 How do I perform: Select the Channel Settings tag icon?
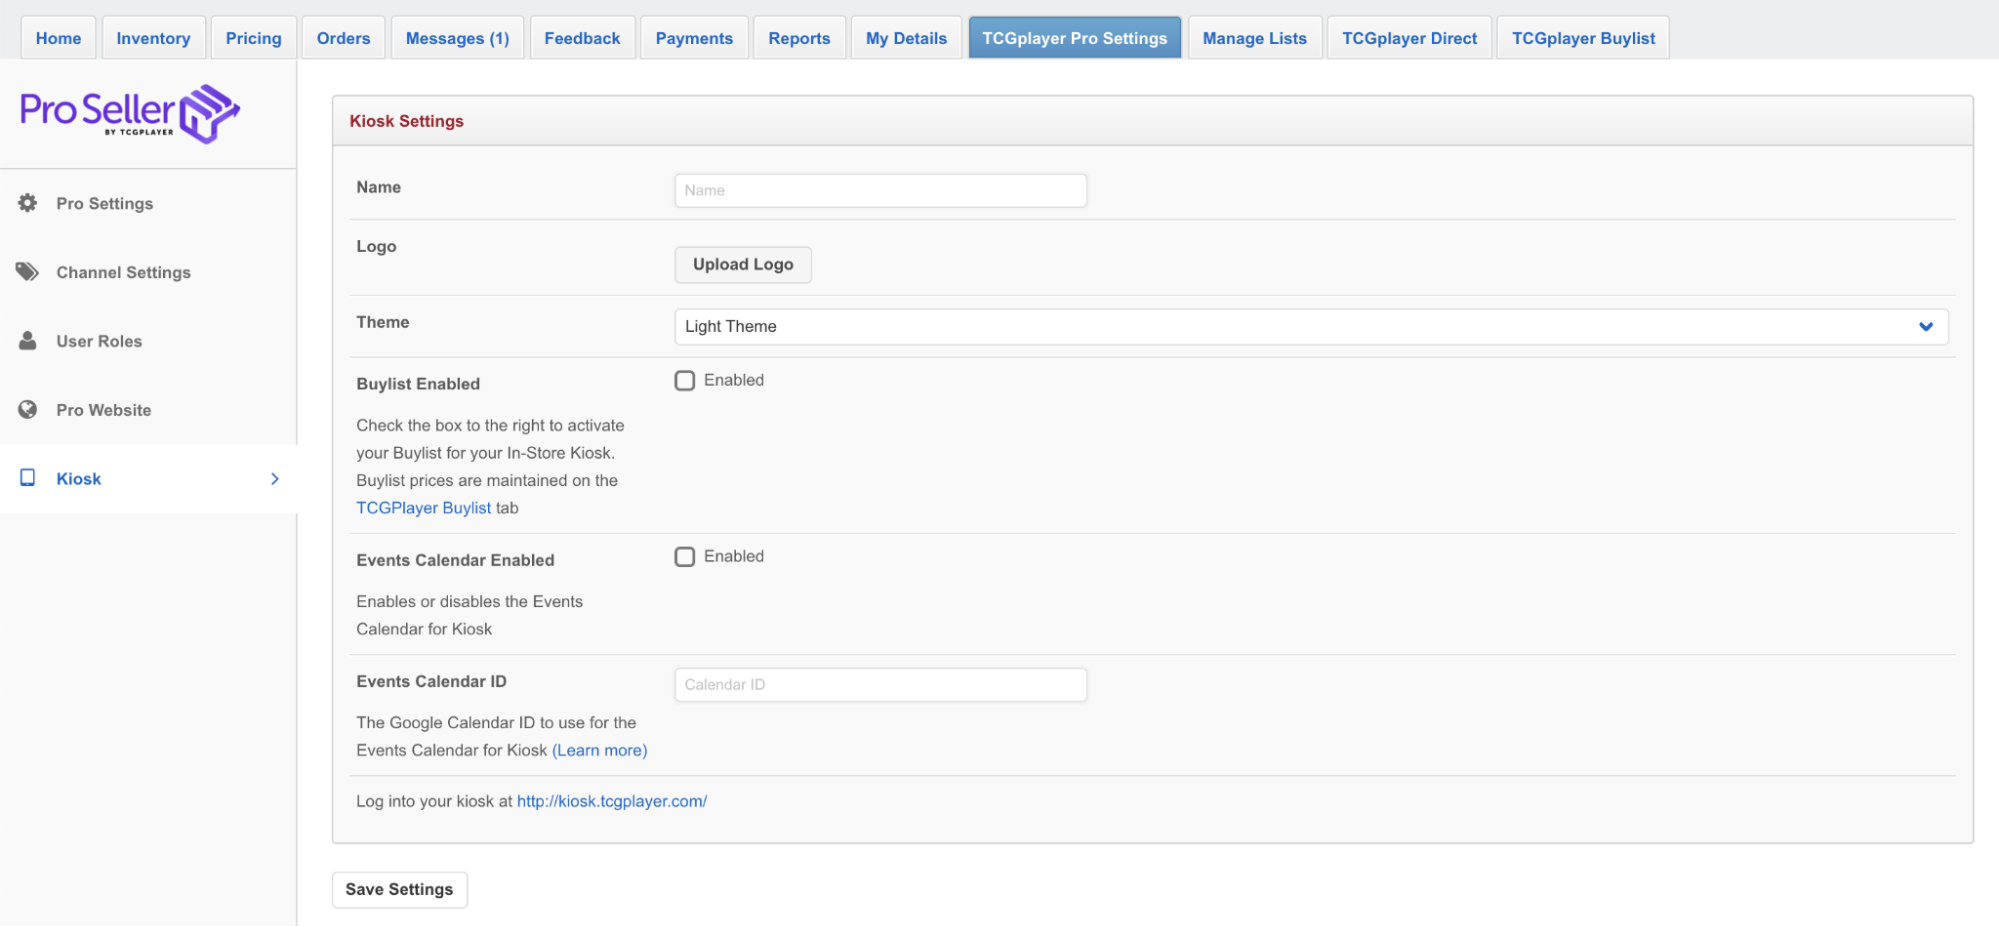(x=27, y=271)
